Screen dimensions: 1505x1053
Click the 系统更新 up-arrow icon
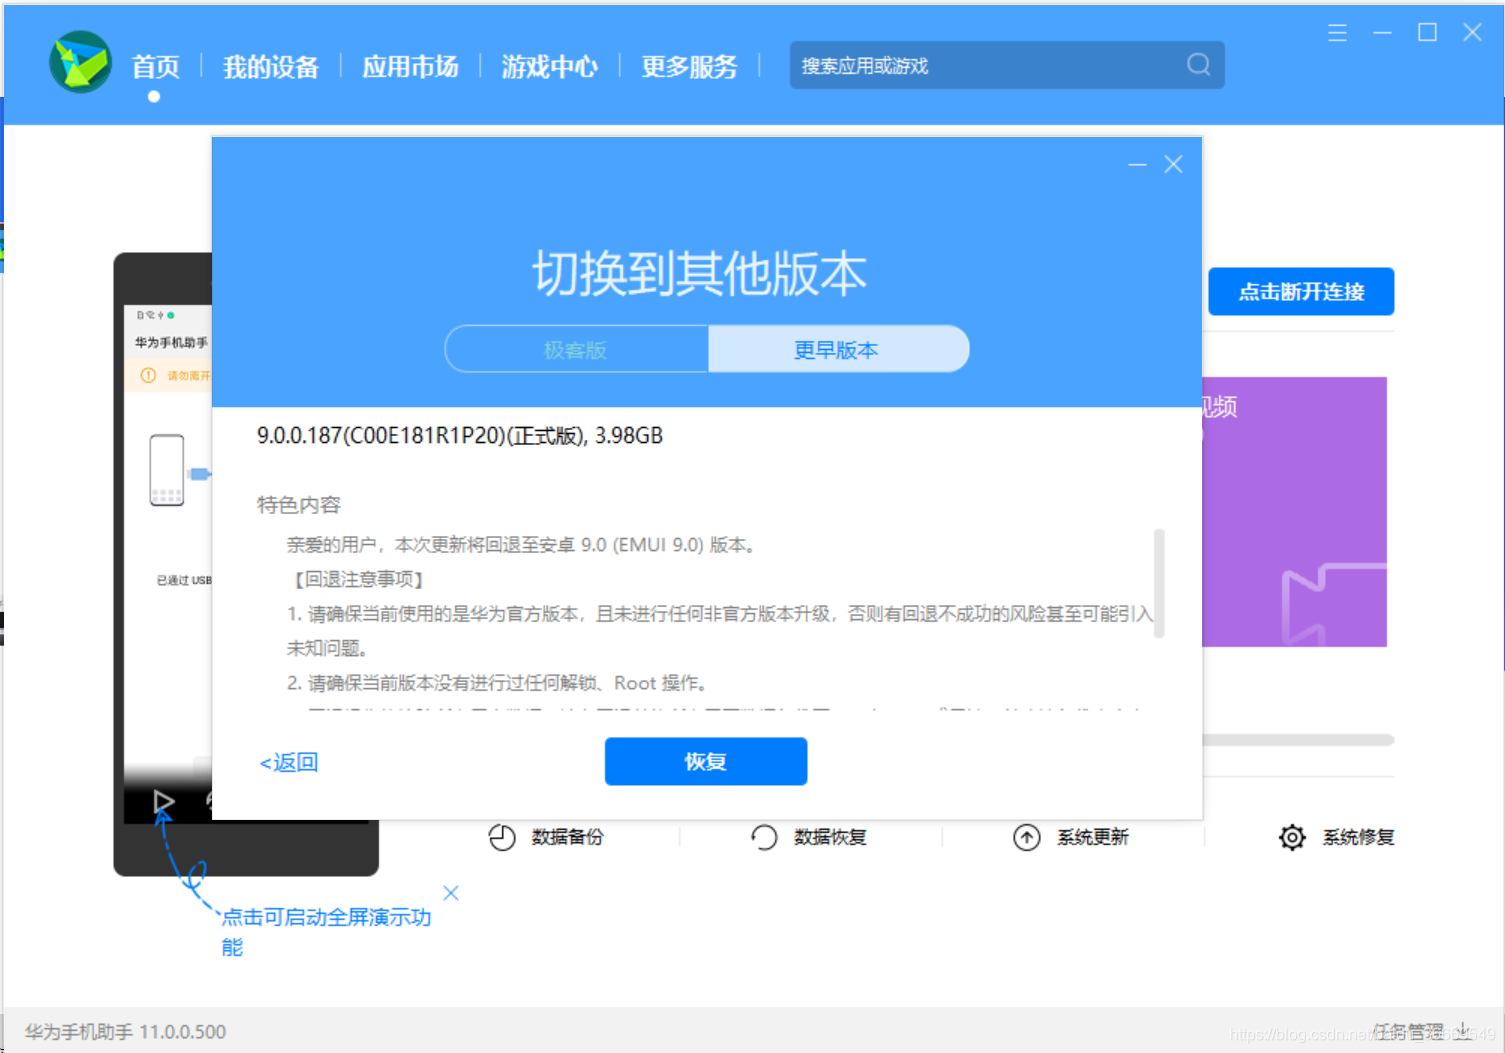[1027, 837]
